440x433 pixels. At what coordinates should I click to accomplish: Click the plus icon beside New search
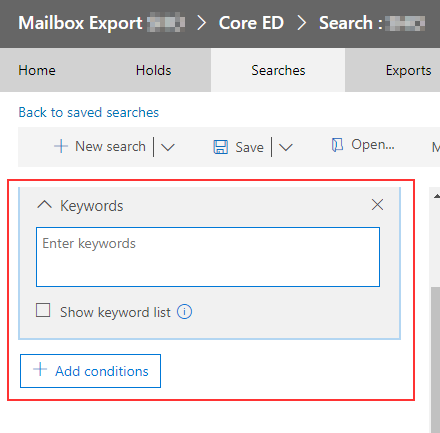pyautogui.click(x=61, y=146)
